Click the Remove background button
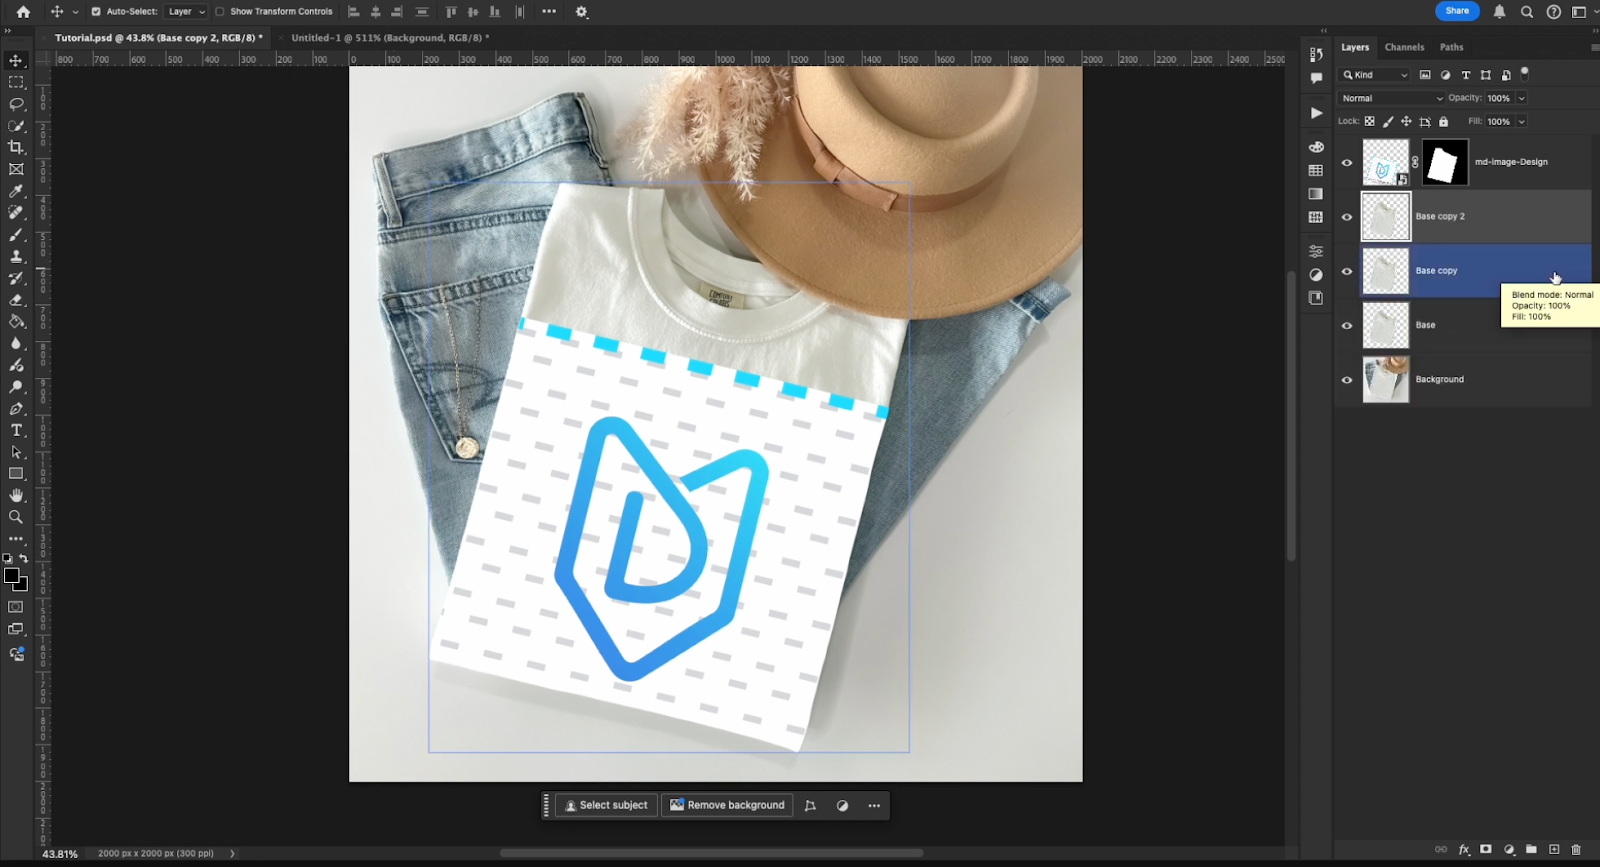1600x867 pixels. coord(727,805)
